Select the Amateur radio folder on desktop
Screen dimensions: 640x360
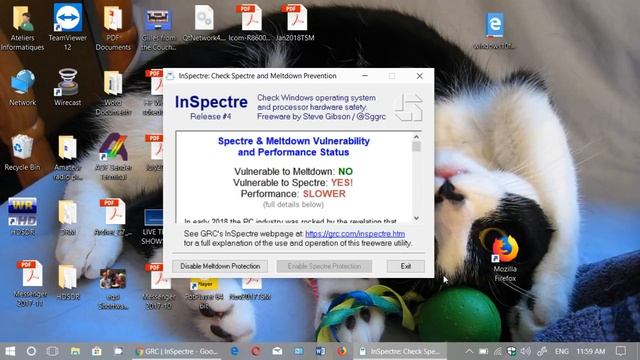click(x=67, y=158)
